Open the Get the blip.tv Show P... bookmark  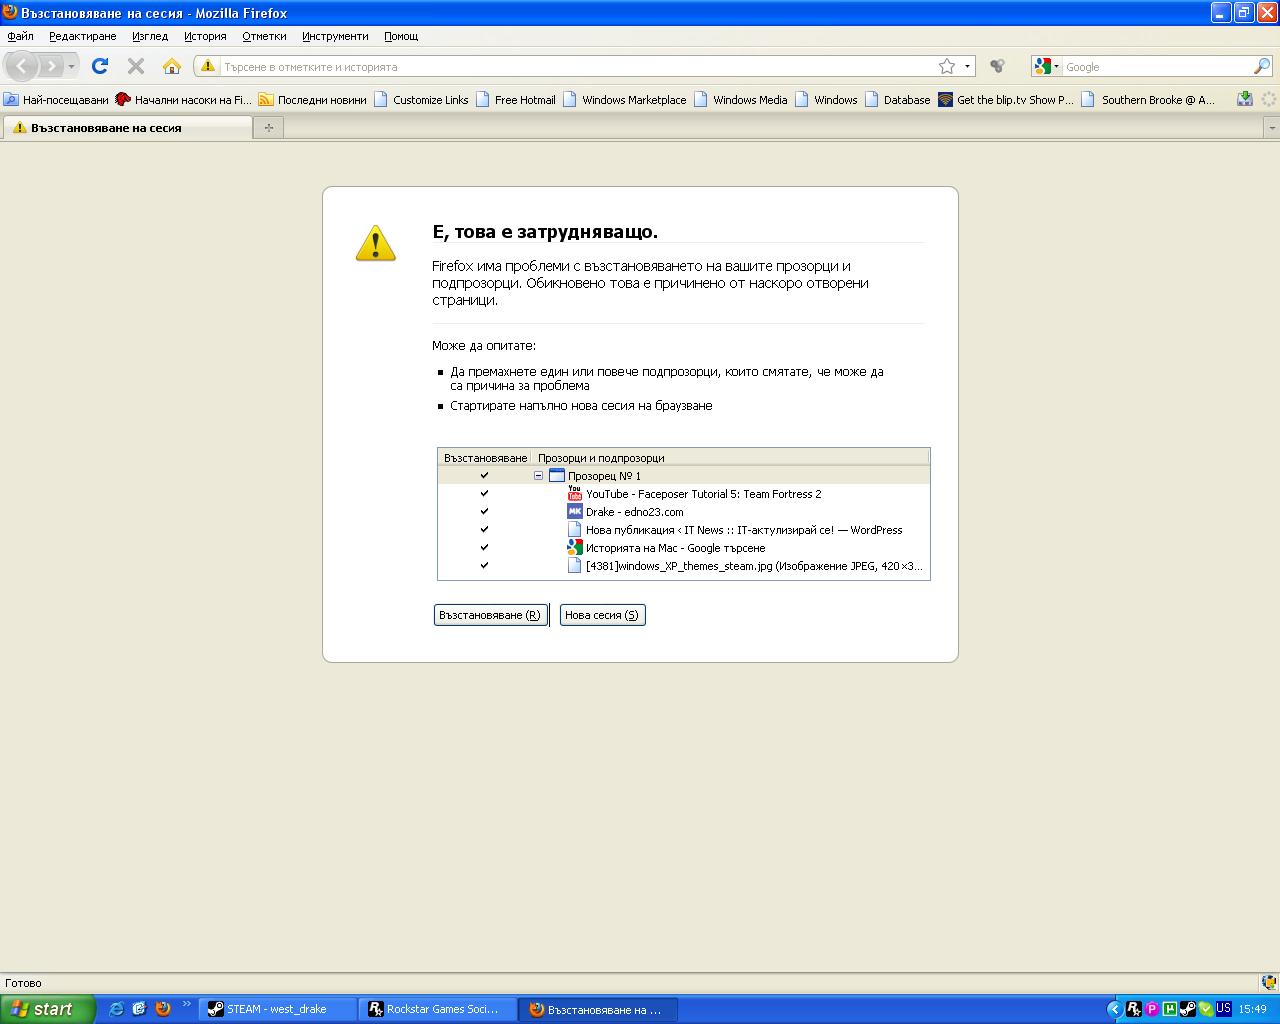click(1005, 99)
